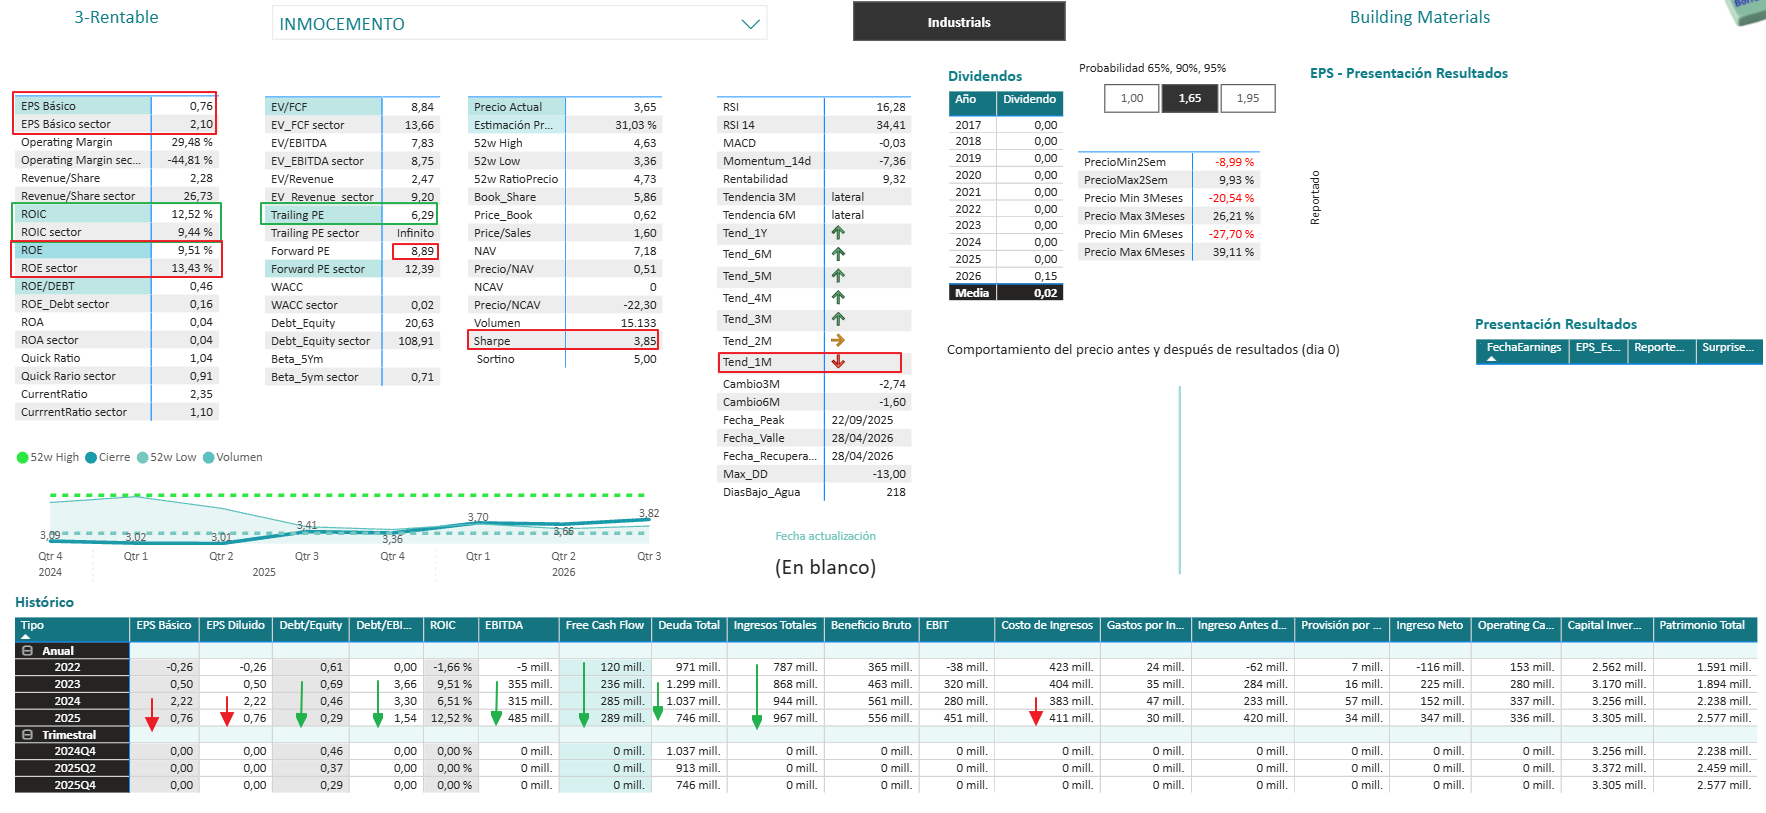Toggle the Cierre legend marker

click(x=91, y=457)
